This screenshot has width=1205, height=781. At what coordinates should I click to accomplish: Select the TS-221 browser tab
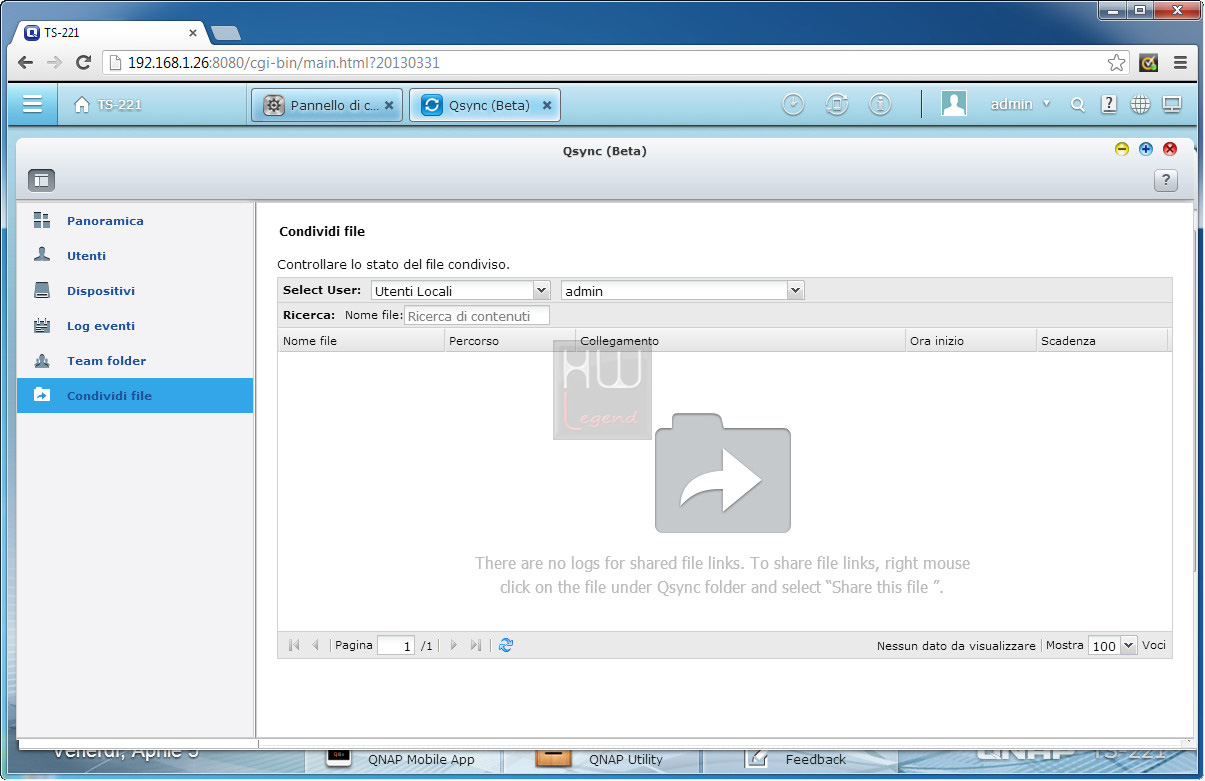[x=110, y=32]
